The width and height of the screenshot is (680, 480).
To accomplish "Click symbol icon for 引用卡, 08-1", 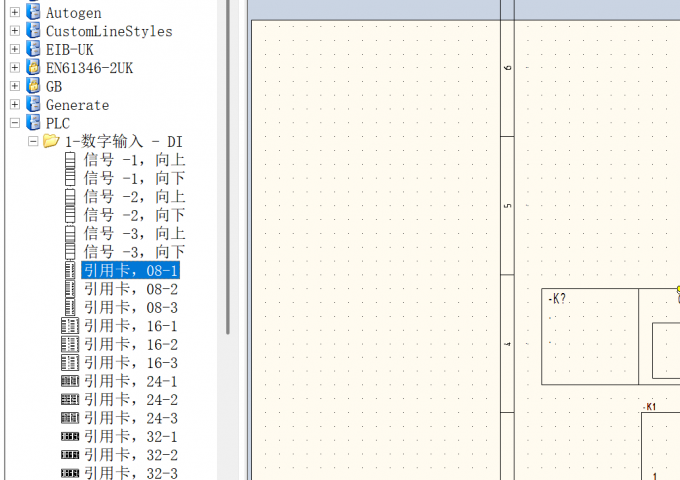I will click(x=70, y=270).
